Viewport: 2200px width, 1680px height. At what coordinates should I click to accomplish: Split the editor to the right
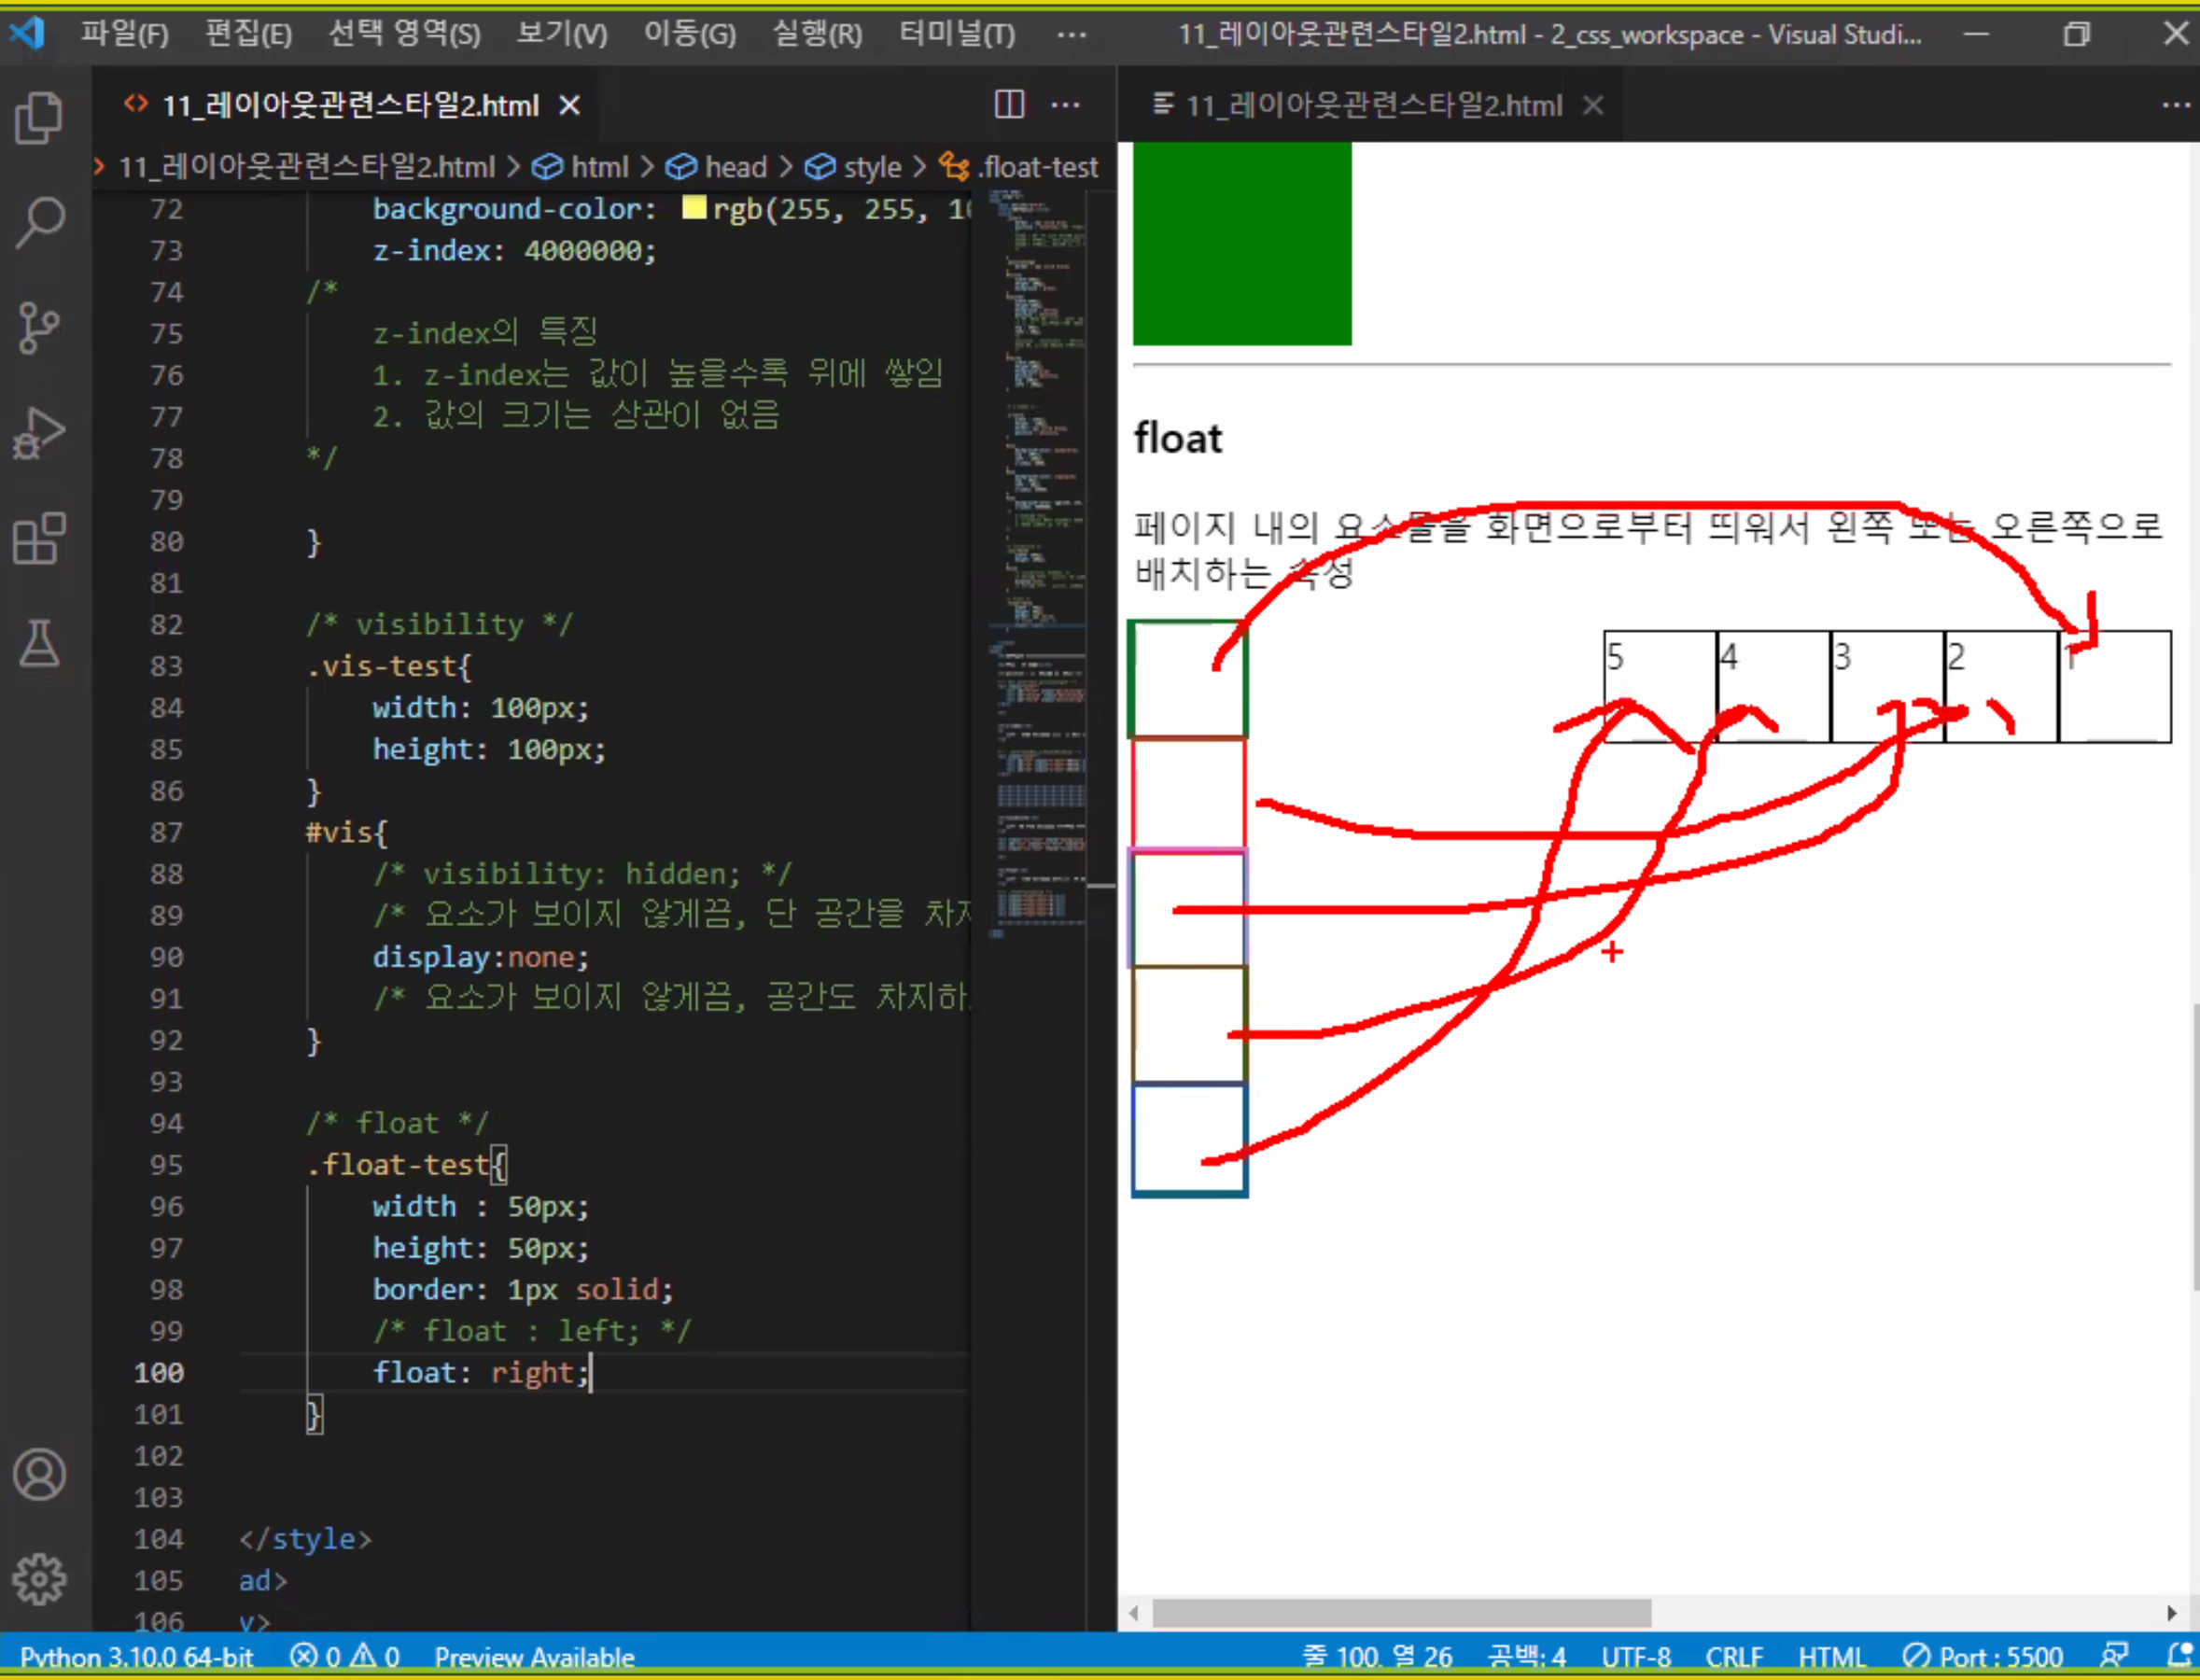[1009, 104]
